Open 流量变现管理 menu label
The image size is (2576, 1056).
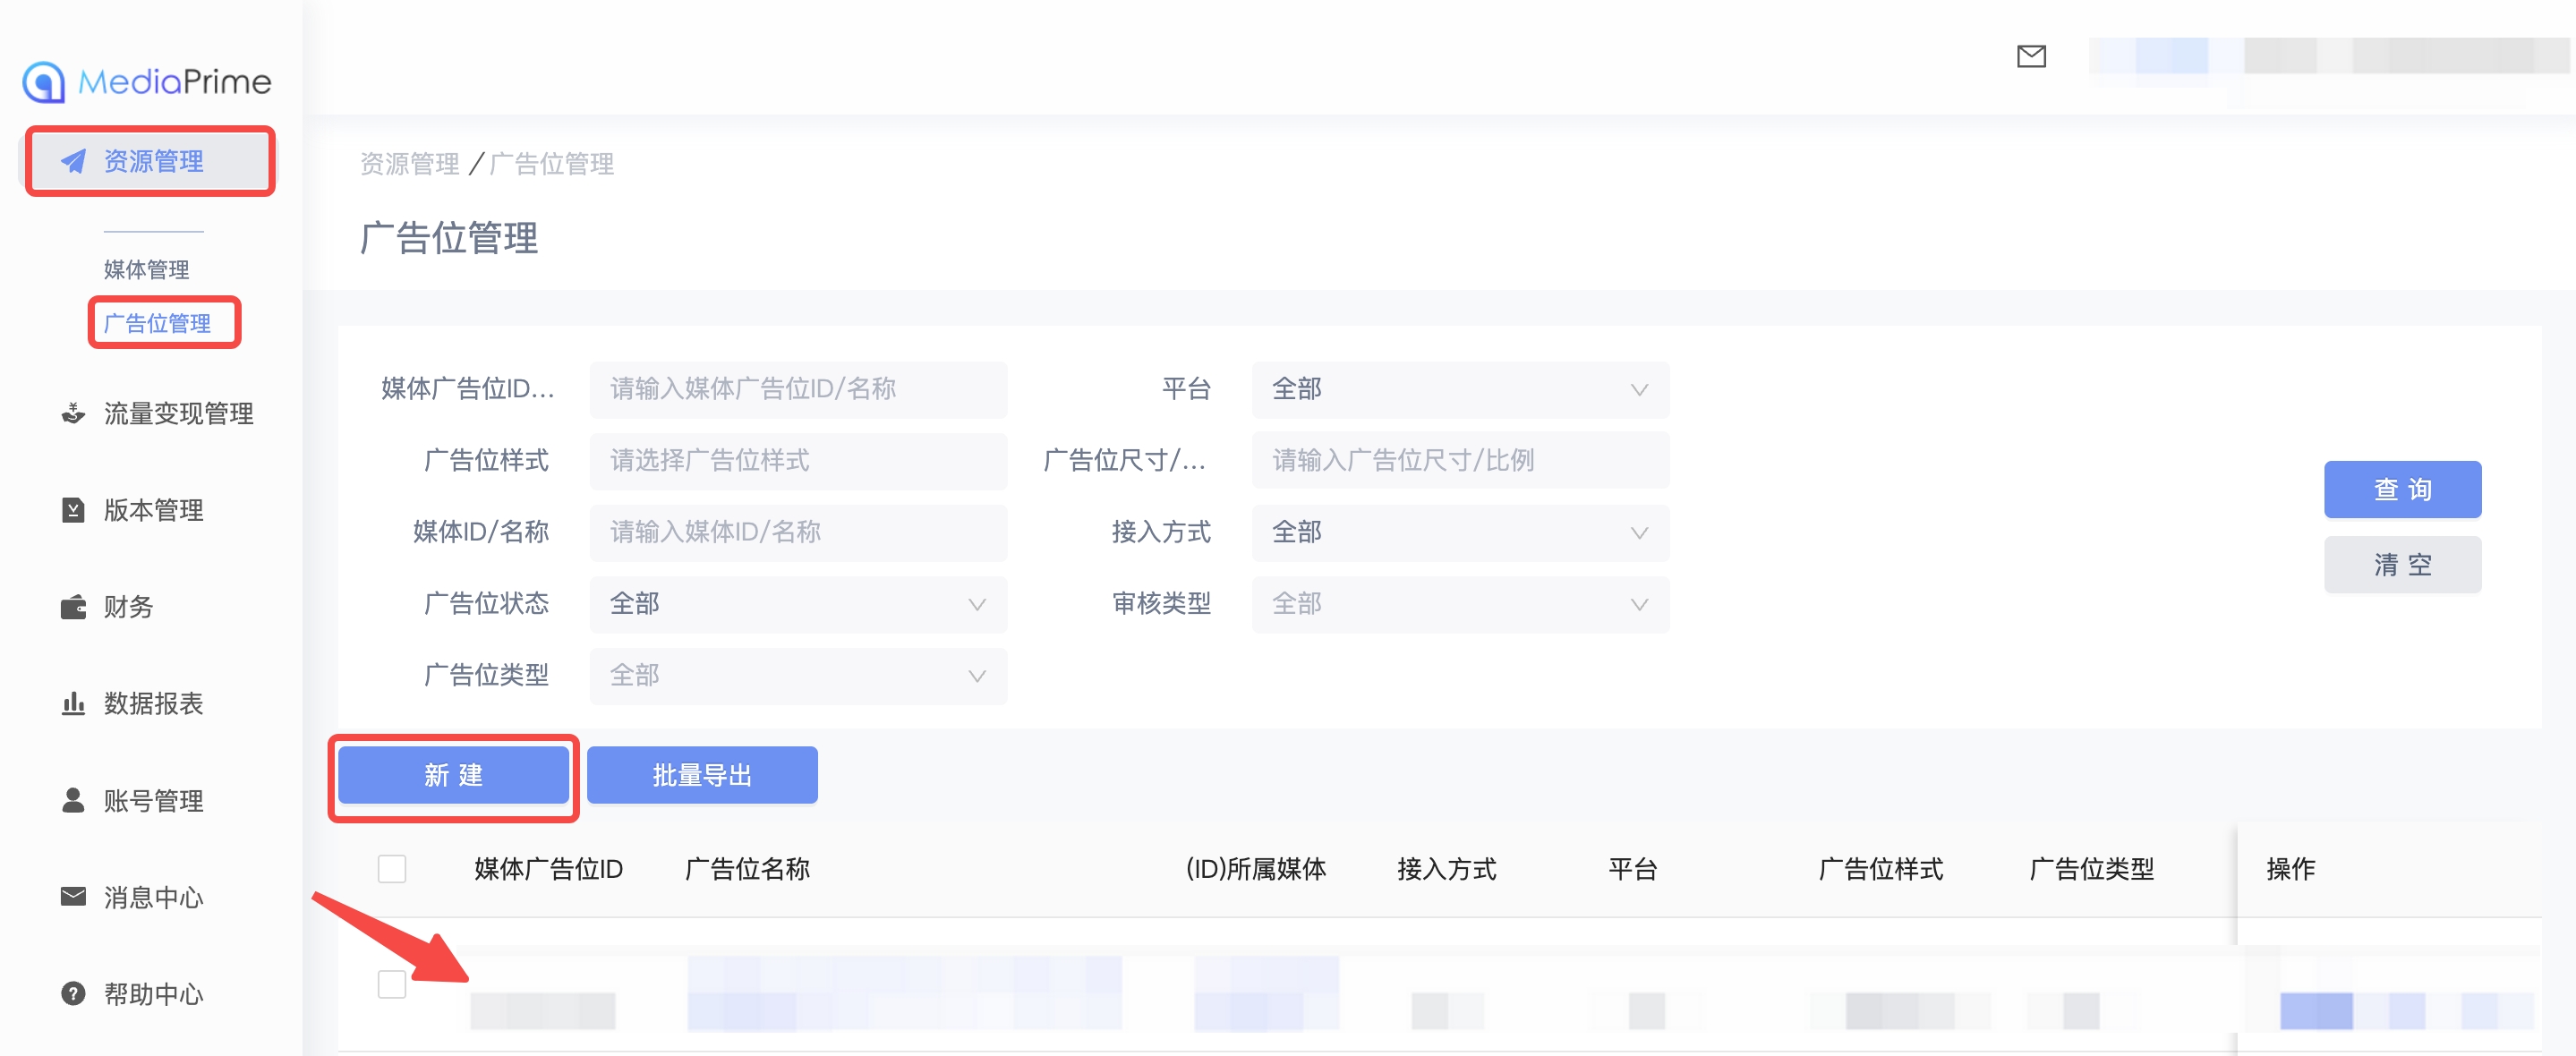[x=179, y=413]
